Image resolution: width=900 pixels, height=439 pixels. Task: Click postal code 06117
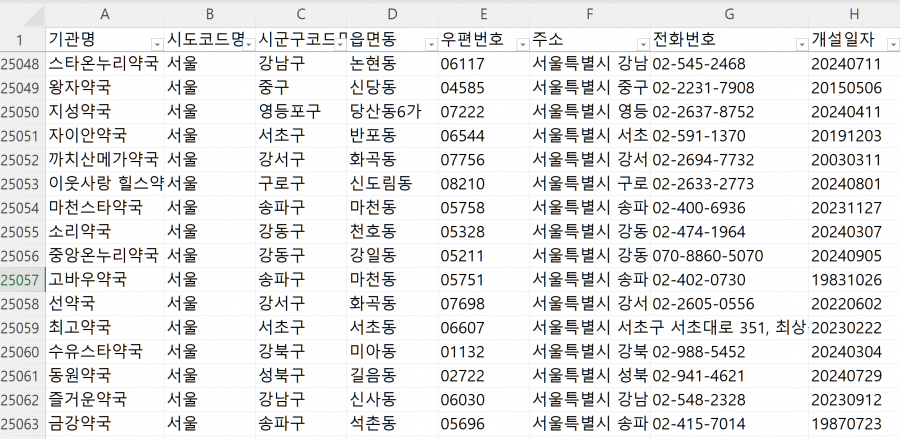coord(484,64)
